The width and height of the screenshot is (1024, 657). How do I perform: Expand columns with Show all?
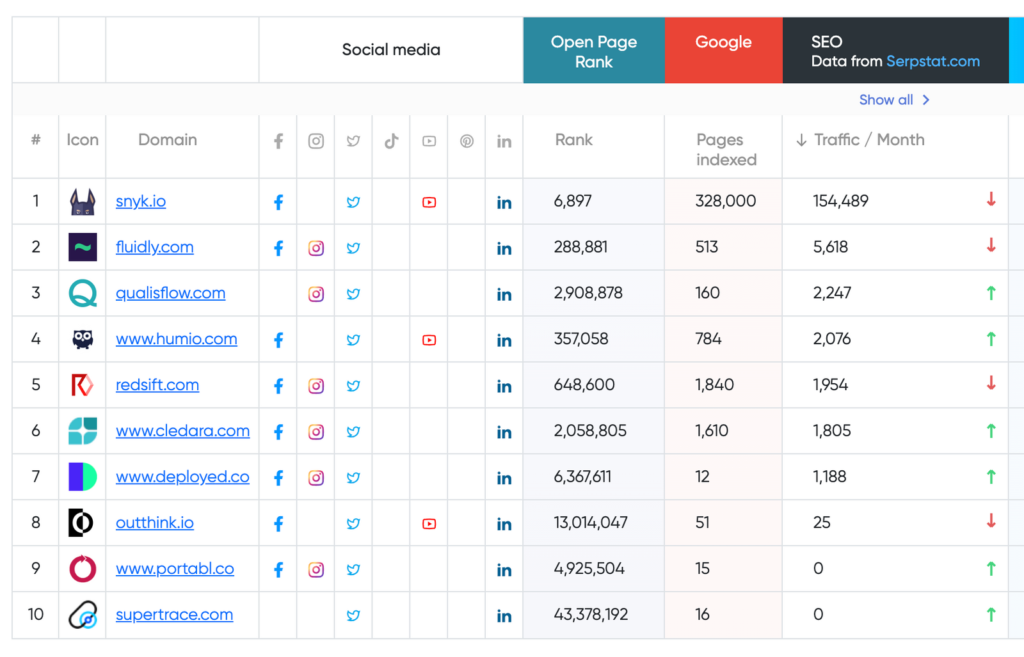pyautogui.click(x=894, y=100)
